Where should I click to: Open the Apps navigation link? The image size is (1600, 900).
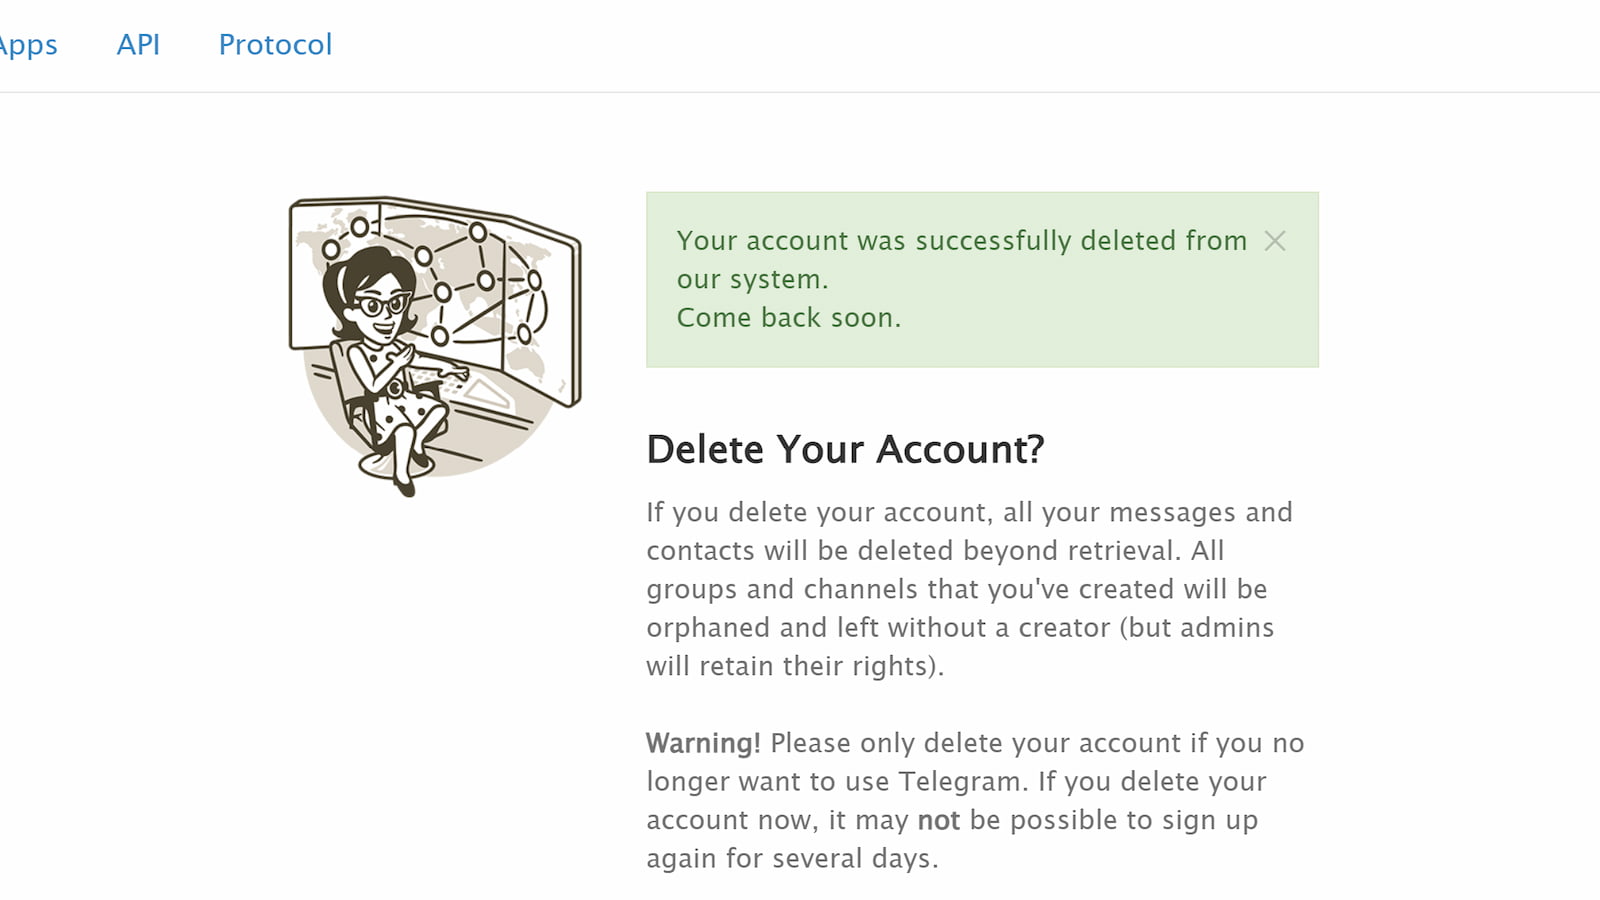point(28,45)
